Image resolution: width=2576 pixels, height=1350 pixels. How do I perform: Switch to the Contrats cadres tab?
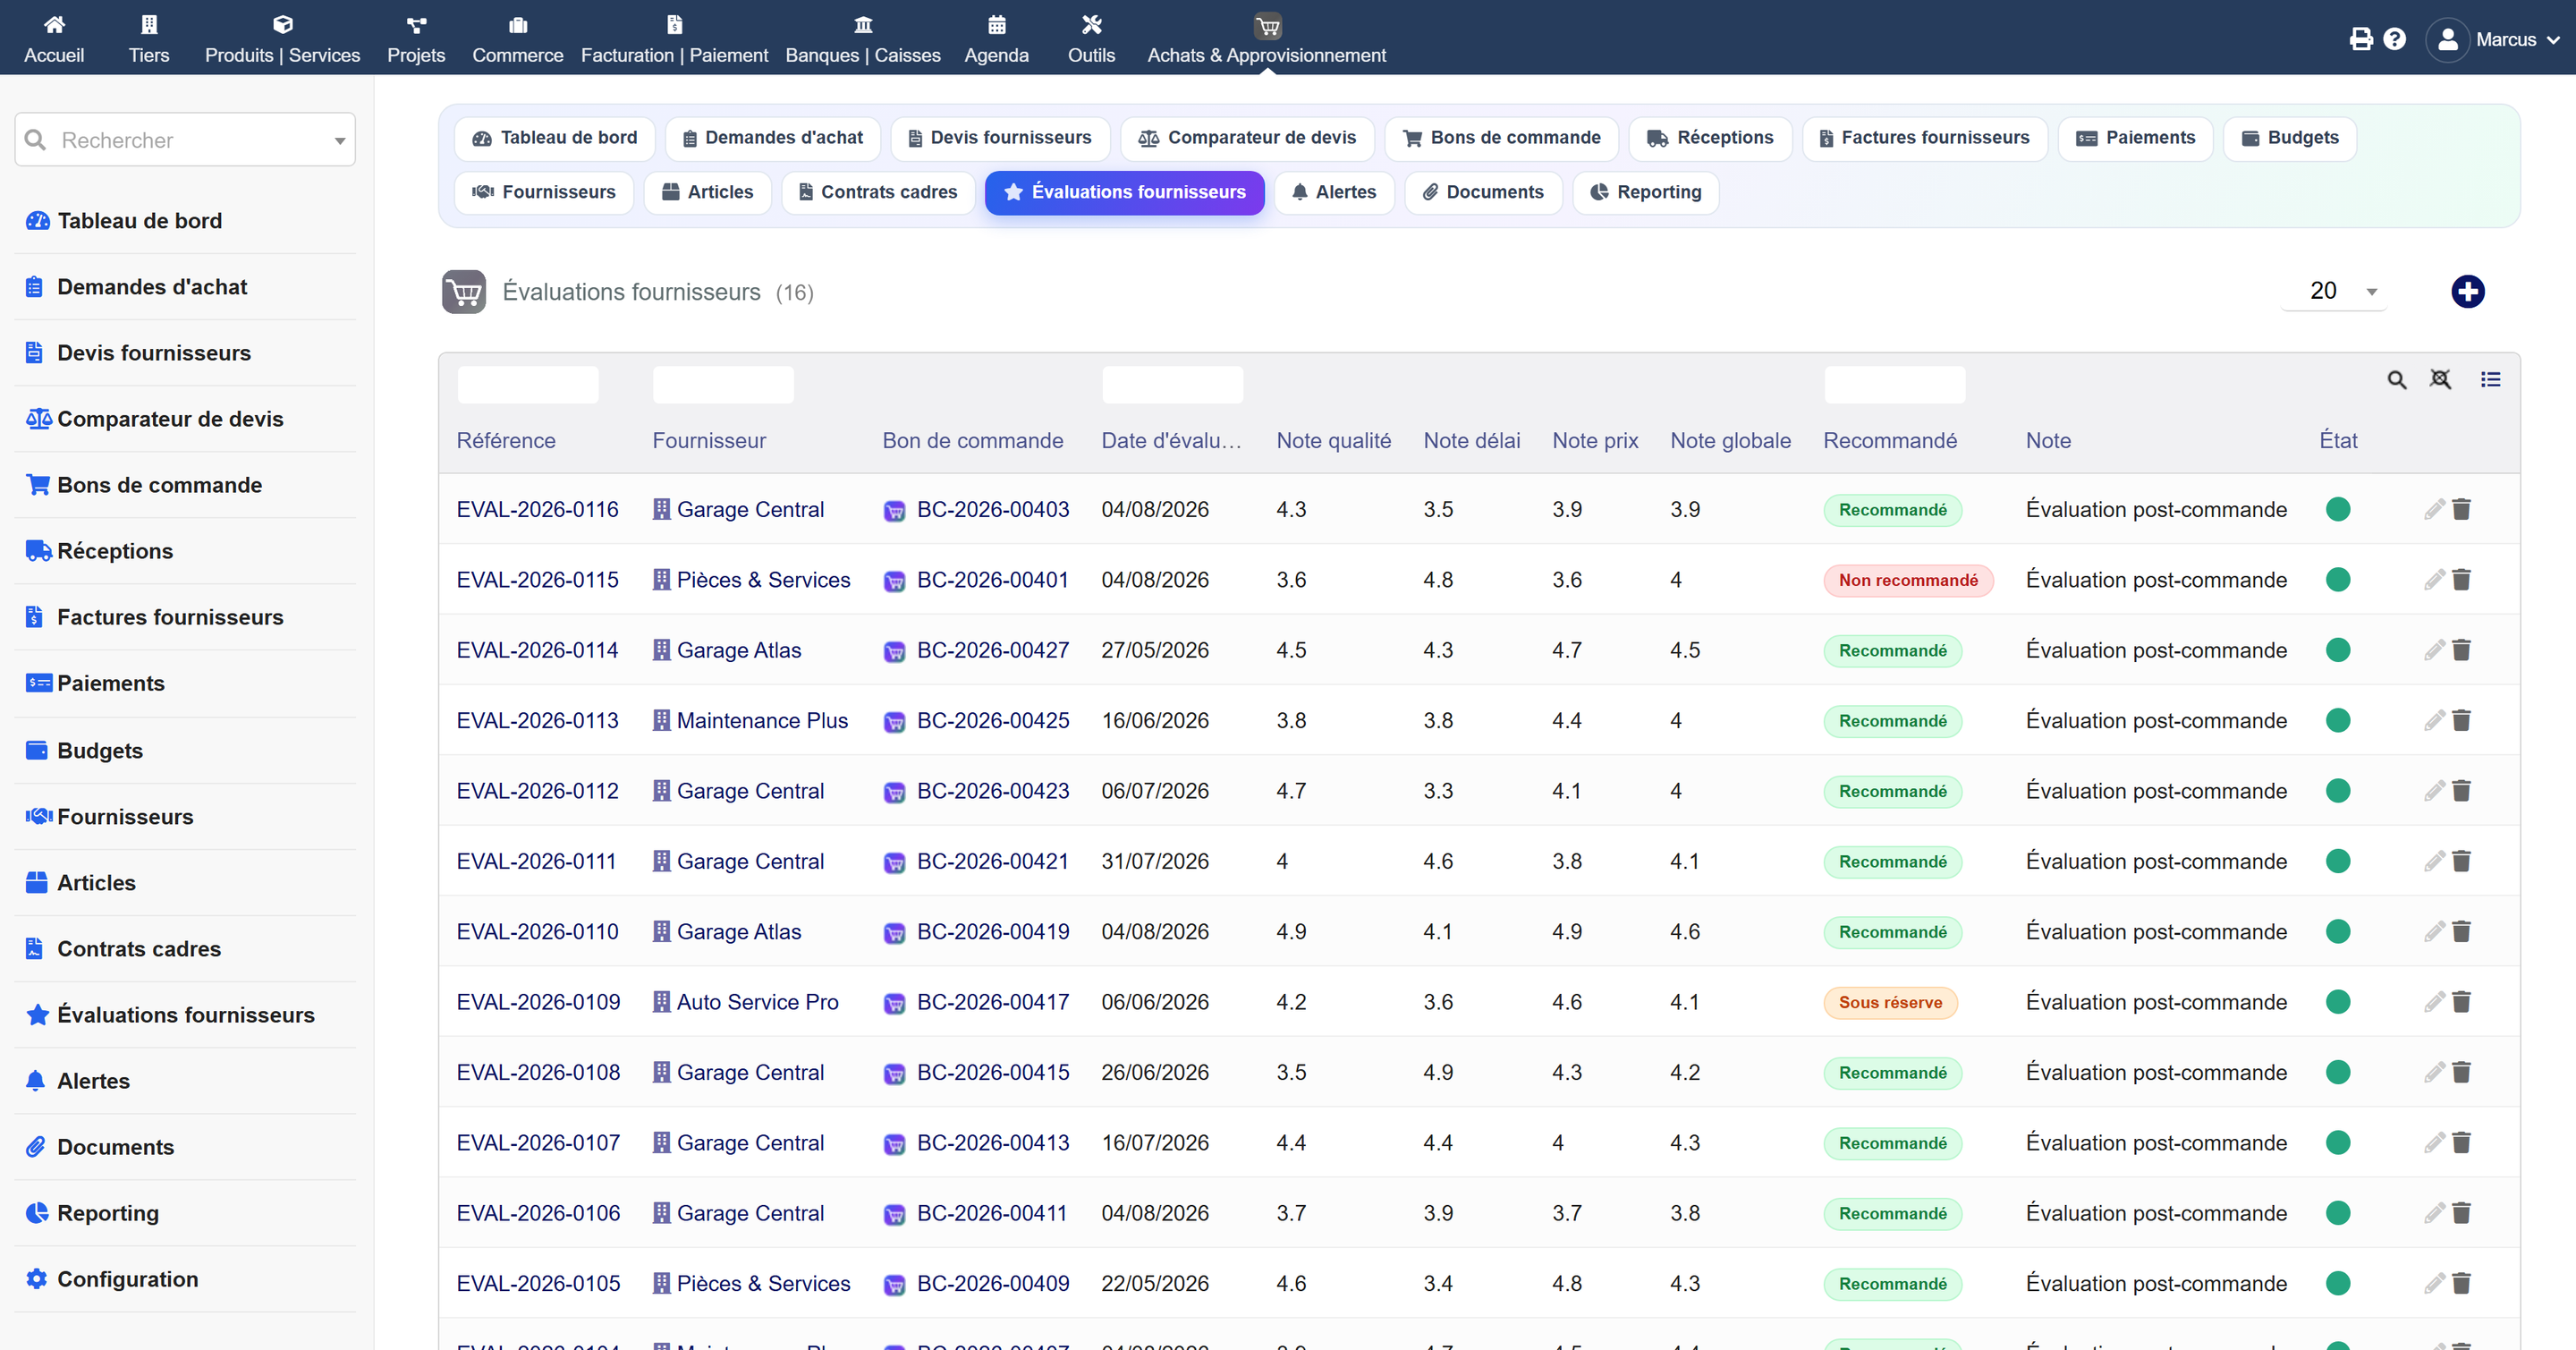[877, 192]
